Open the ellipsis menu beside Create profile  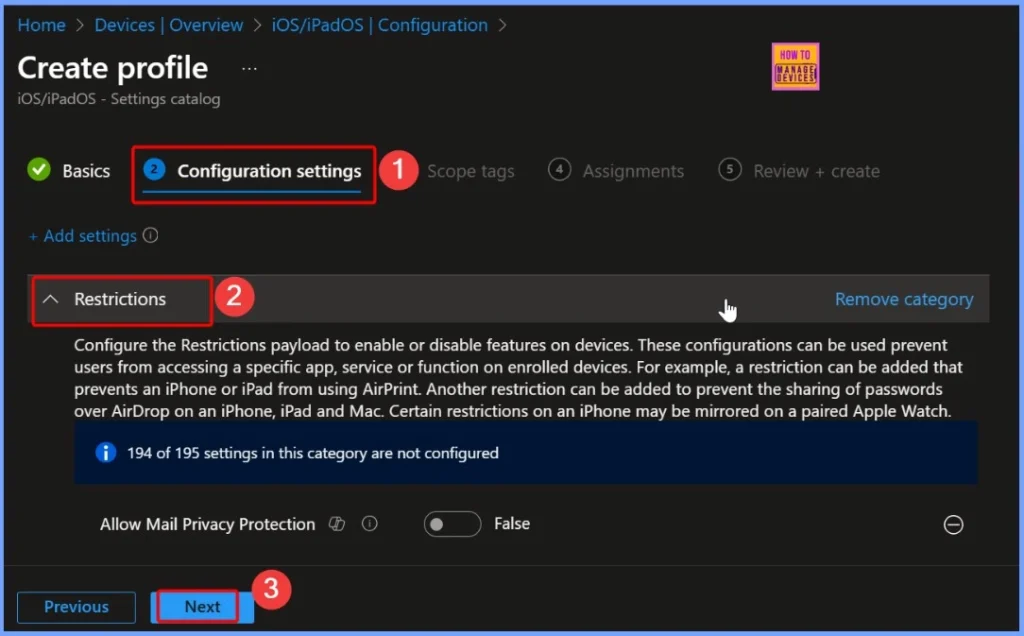click(x=248, y=67)
